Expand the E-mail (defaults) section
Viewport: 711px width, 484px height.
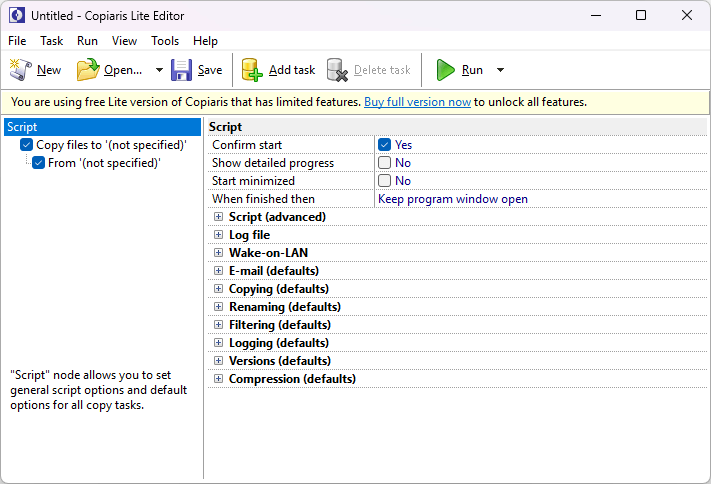coord(219,271)
